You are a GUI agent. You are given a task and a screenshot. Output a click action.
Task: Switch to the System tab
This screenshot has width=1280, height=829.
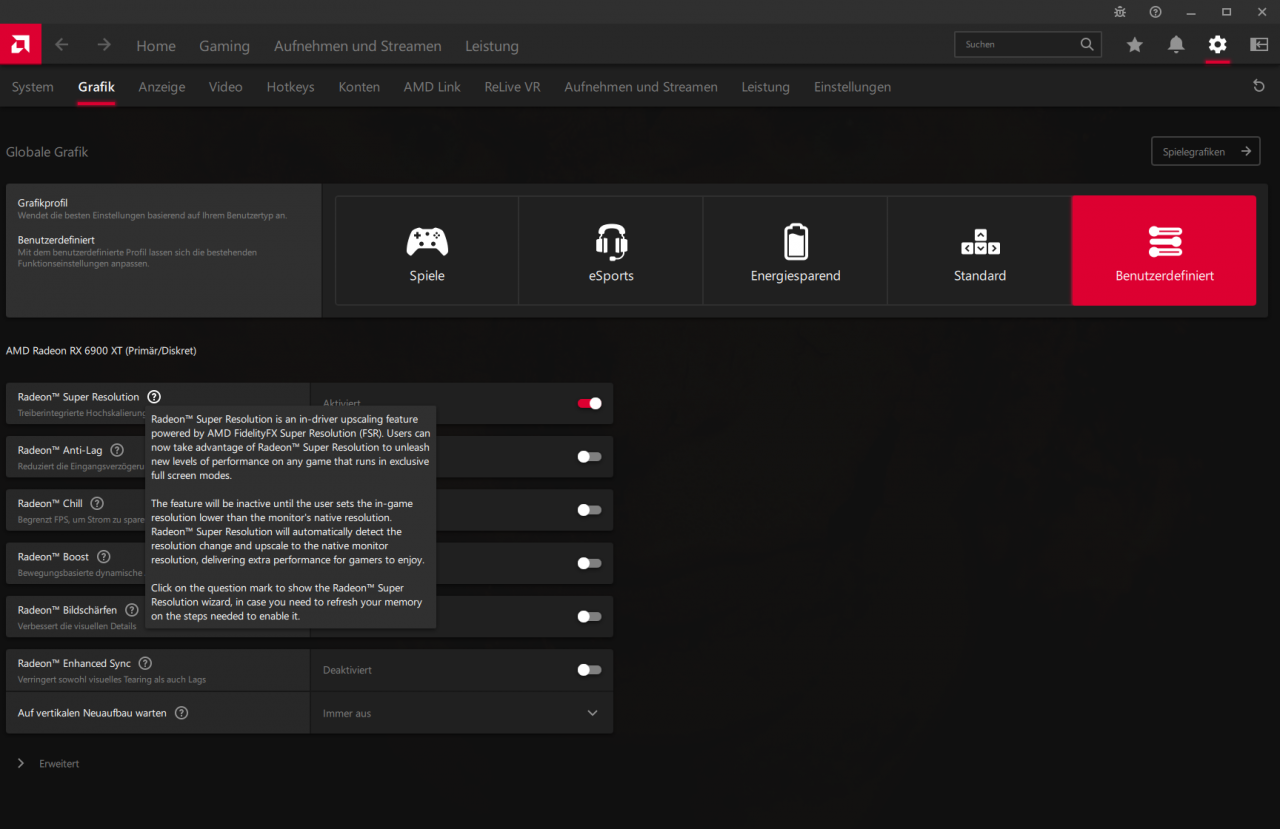coord(33,87)
